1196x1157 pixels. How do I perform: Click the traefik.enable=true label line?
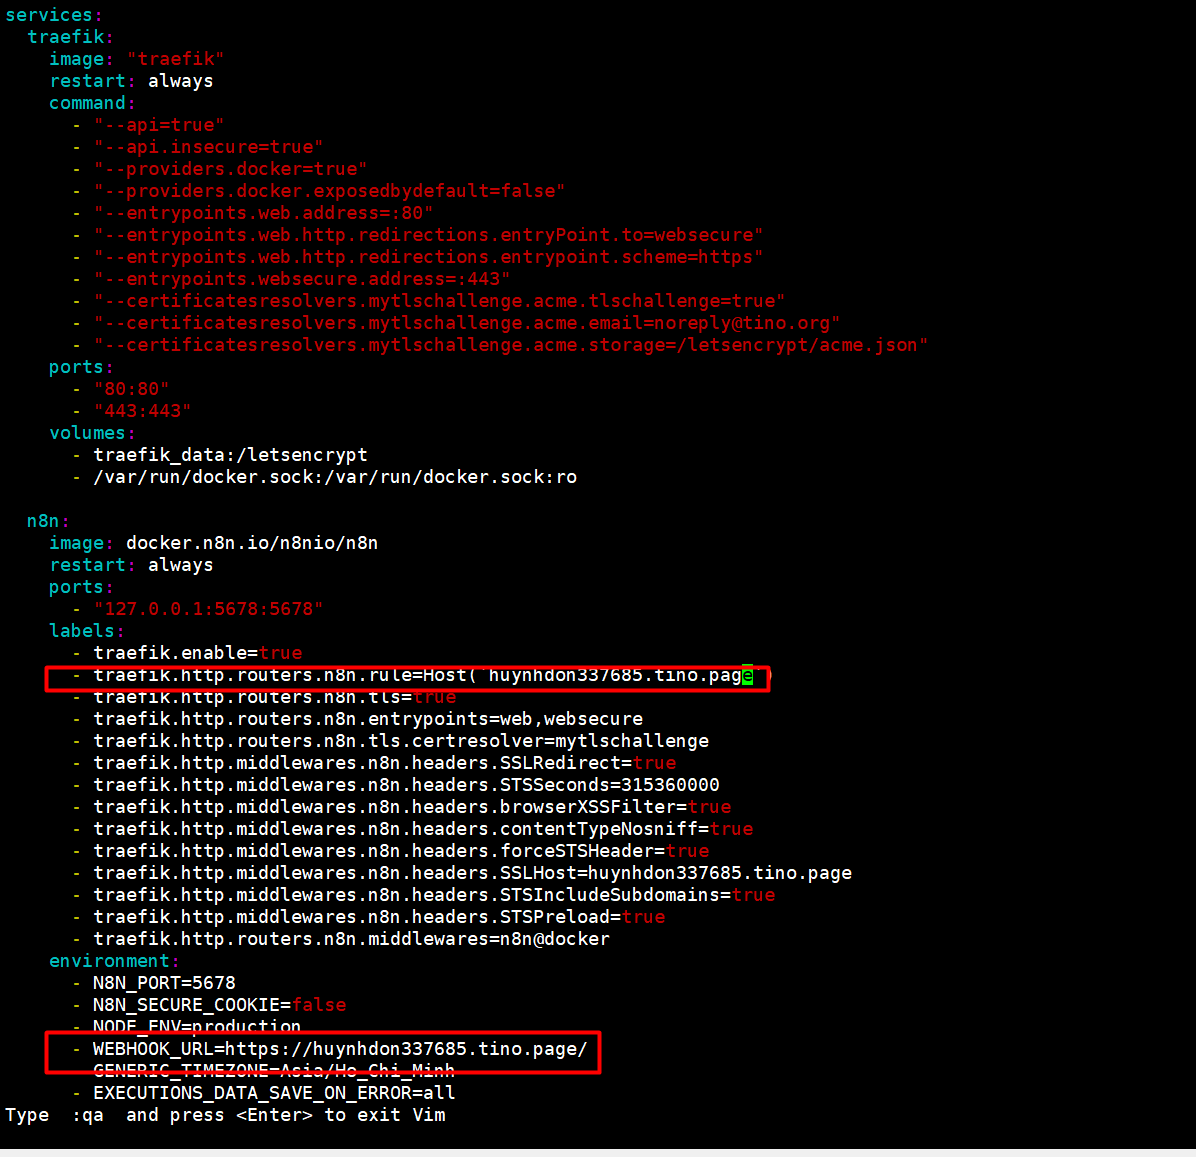click(x=197, y=653)
